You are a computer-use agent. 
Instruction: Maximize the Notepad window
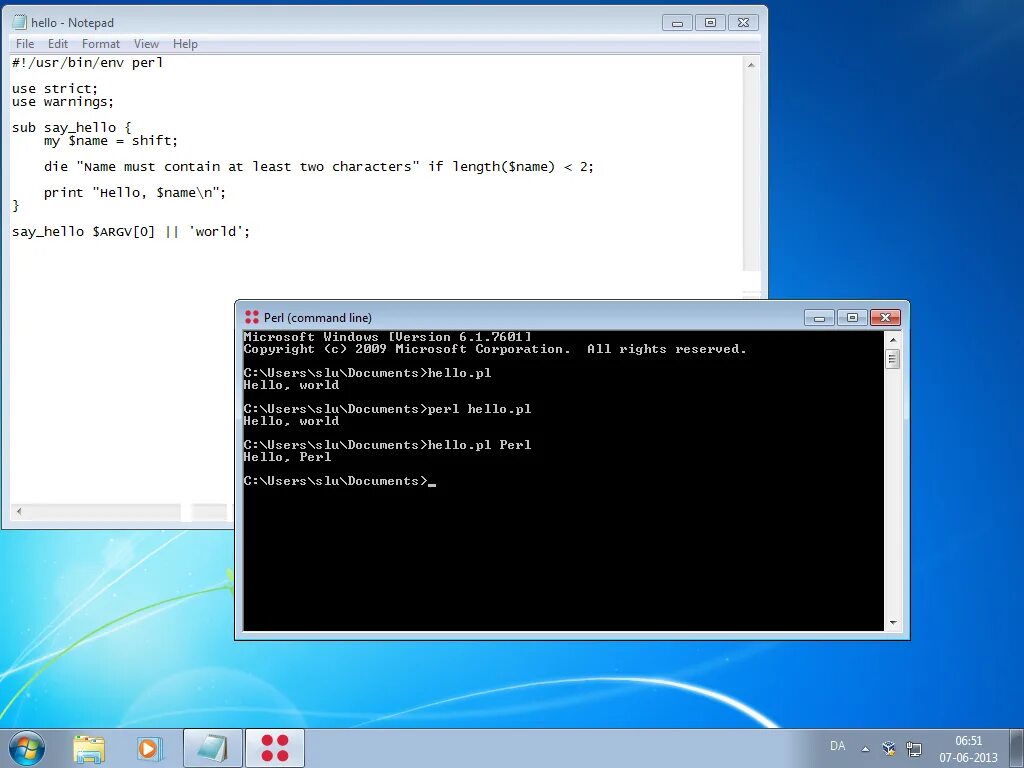pos(711,23)
